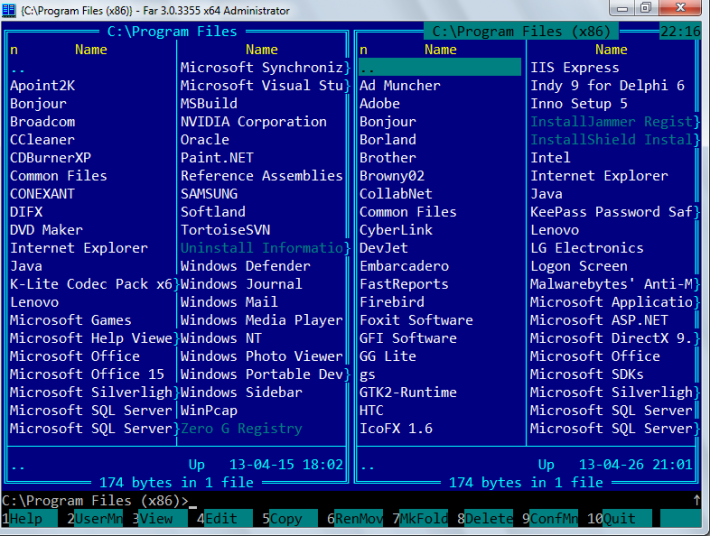Image resolution: width=710 pixels, height=536 pixels.
Task: Select the WinPcap folder
Action: click(209, 410)
